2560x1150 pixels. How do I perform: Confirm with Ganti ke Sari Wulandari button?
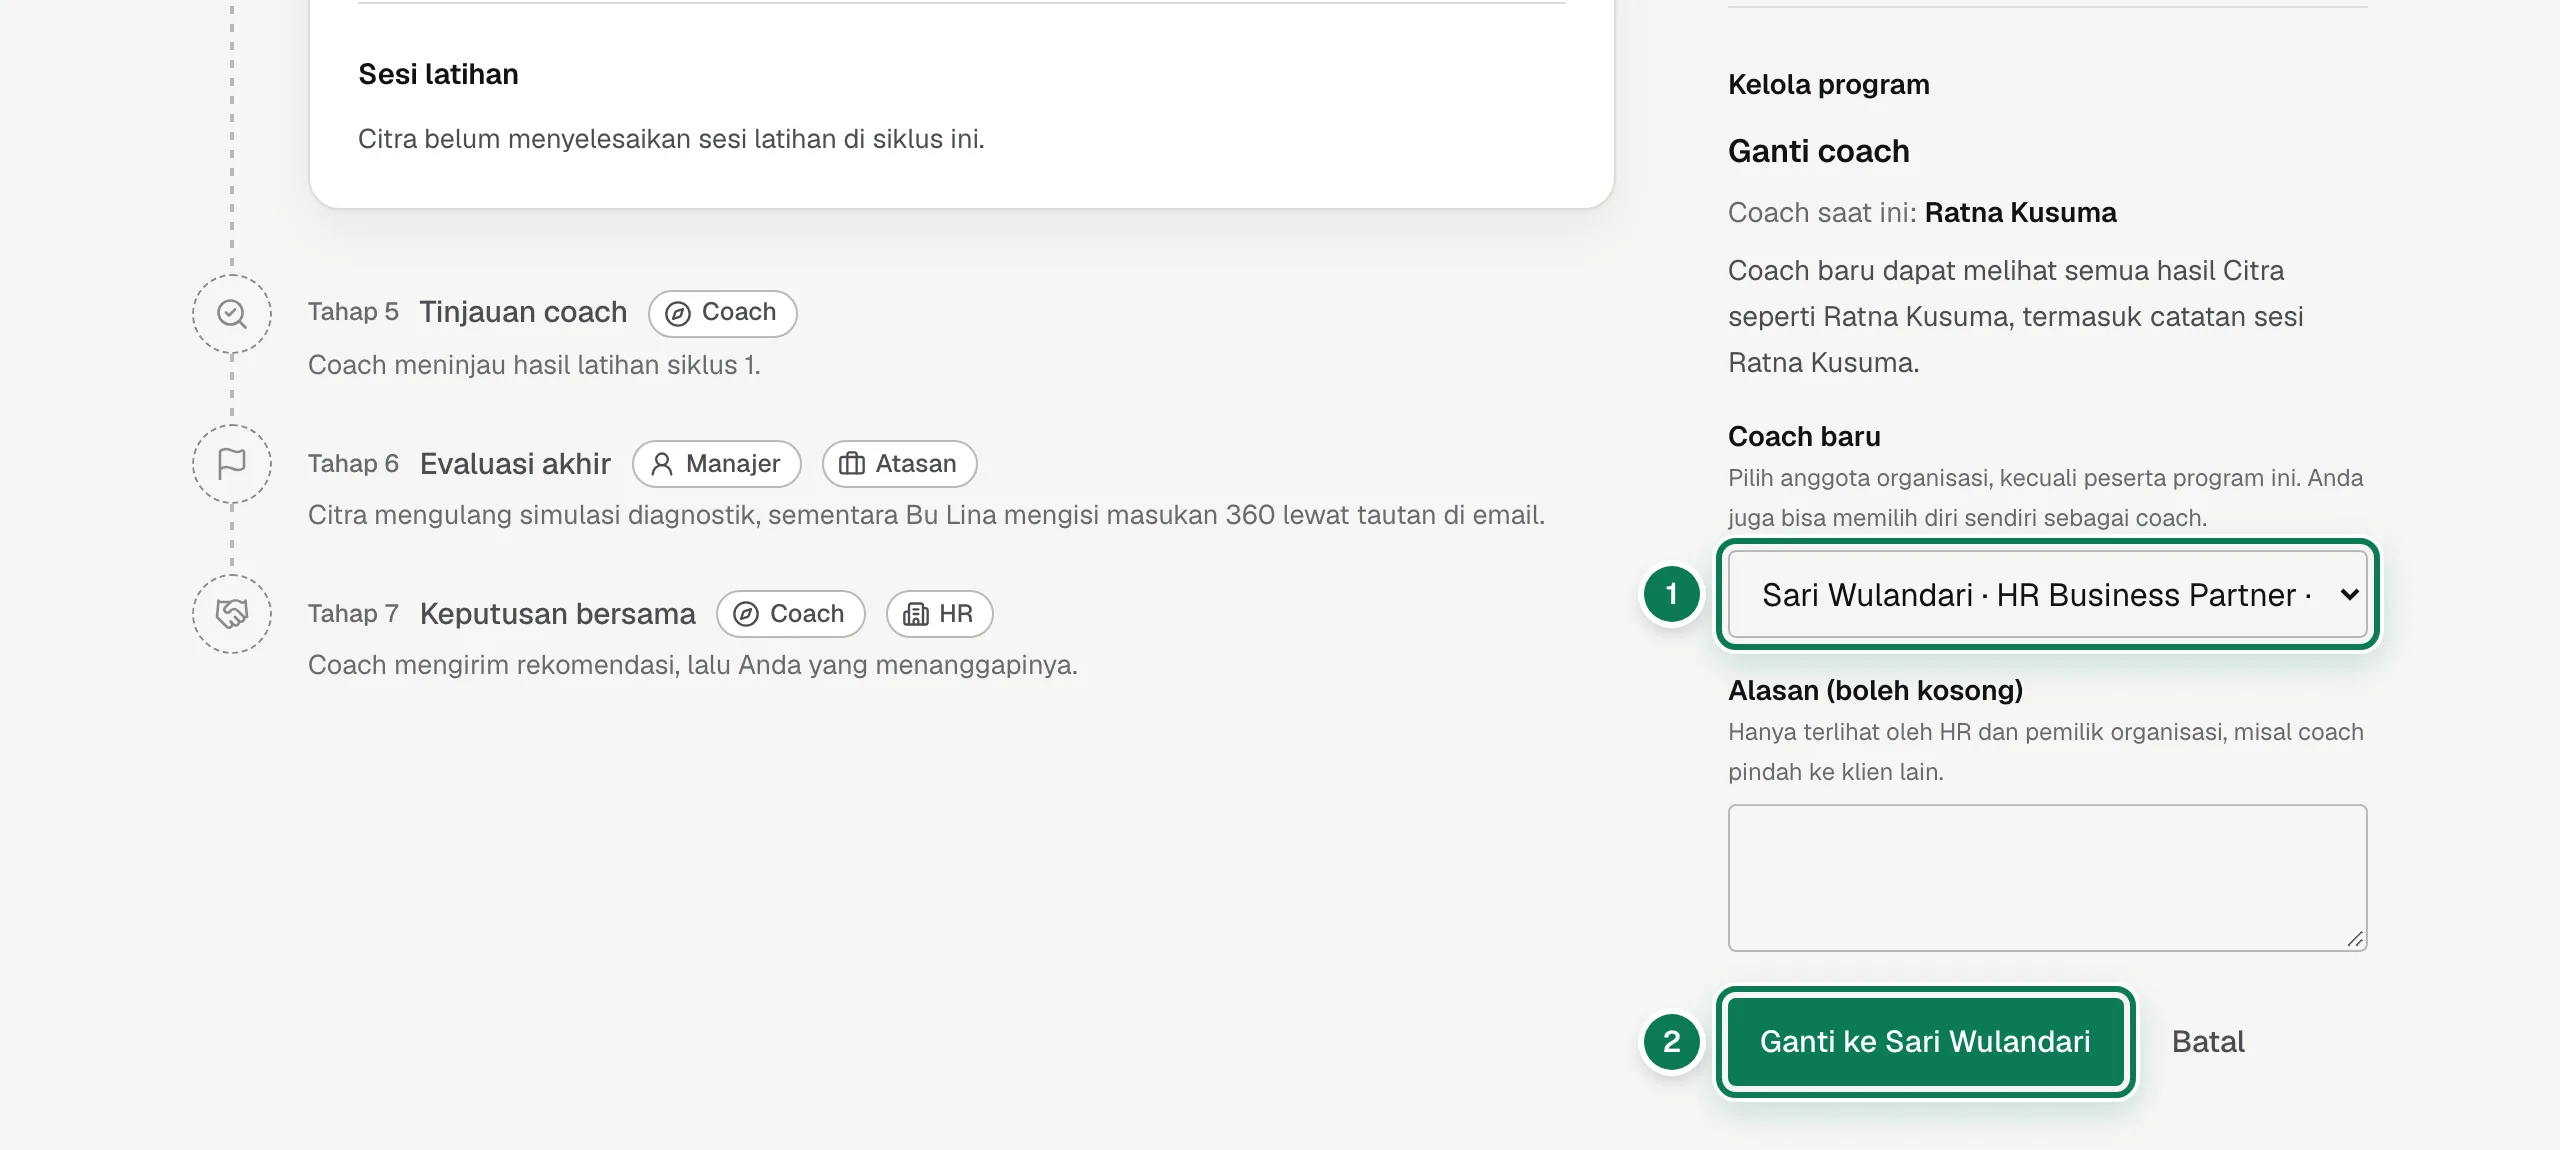1925,1042
